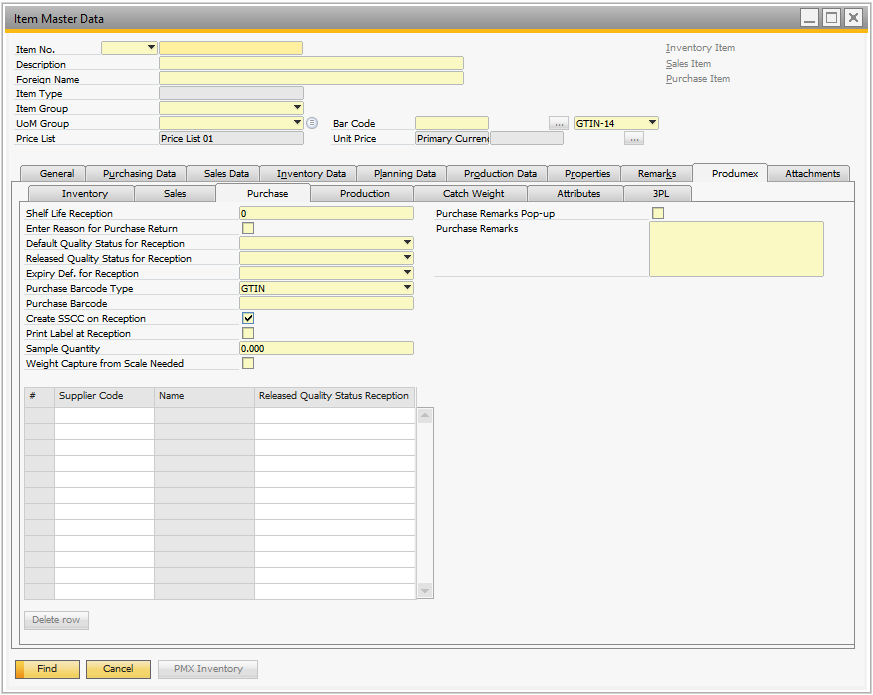Maximize the Item Master Data window
This screenshot has height=695, width=873.
point(832,18)
